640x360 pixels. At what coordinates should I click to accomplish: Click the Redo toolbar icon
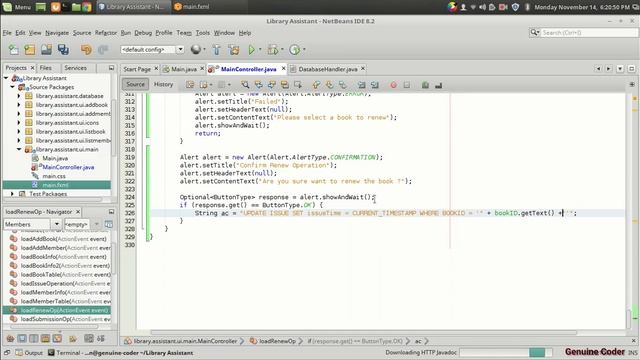[103, 50]
